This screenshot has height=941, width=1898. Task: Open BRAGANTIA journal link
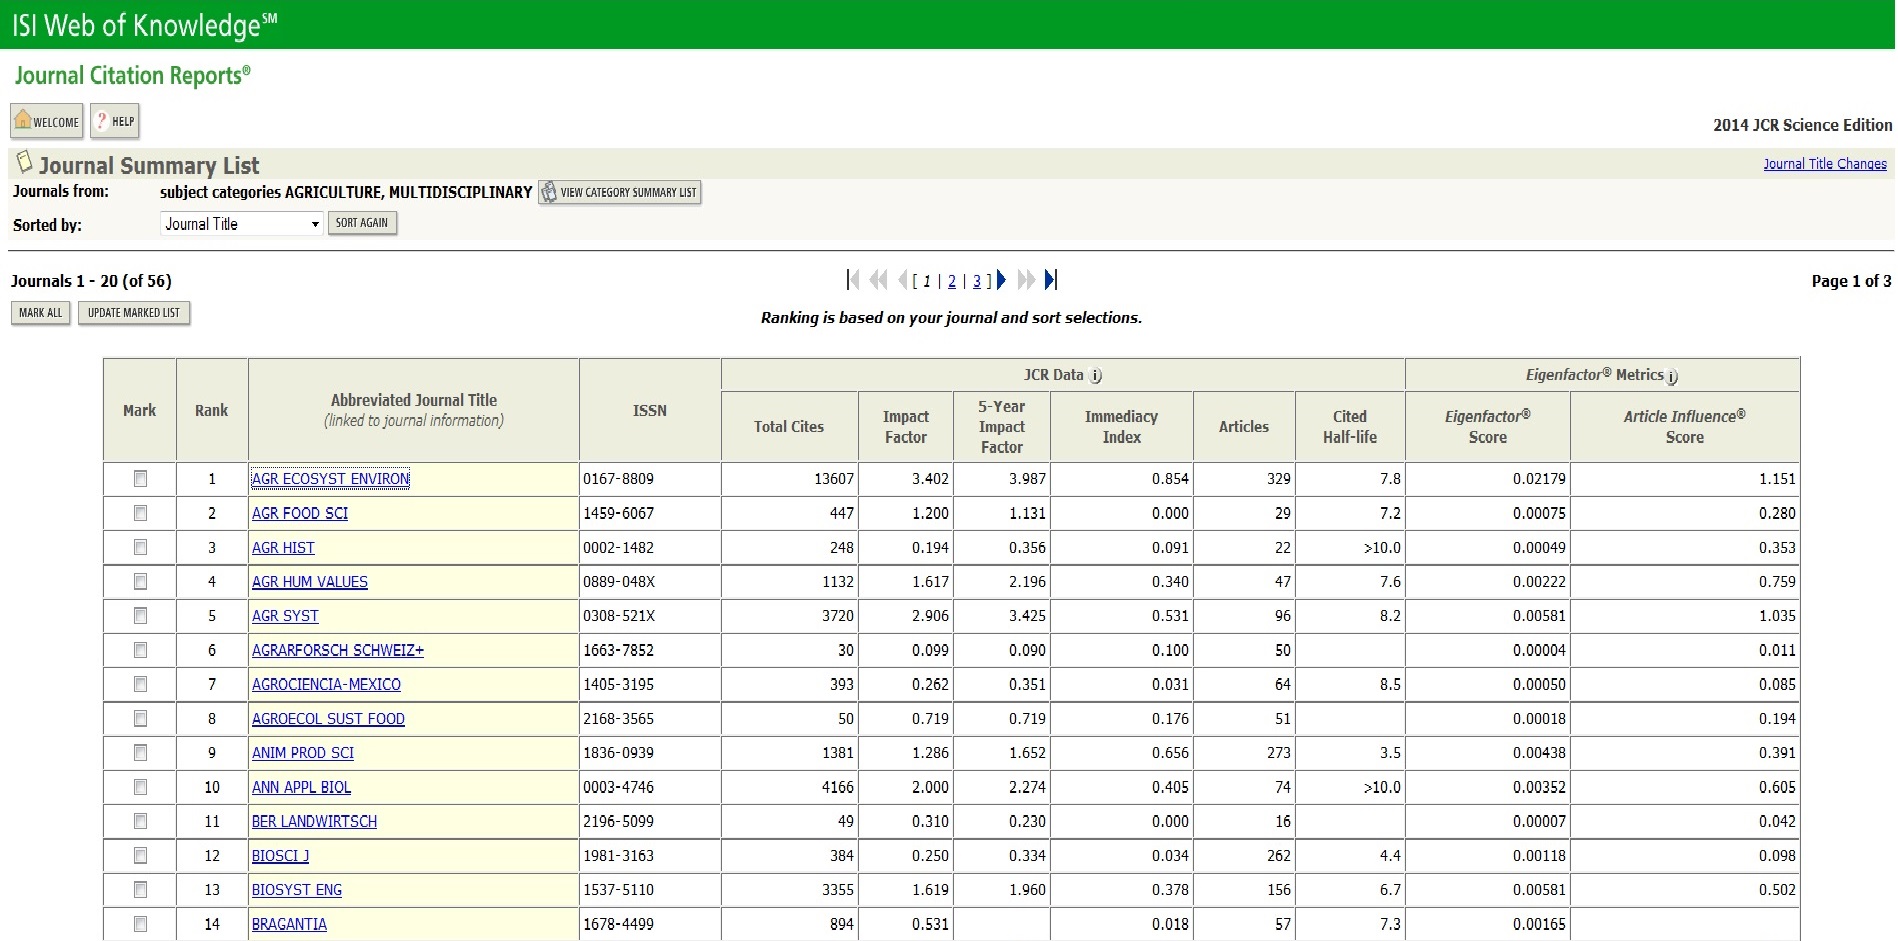(289, 925)
